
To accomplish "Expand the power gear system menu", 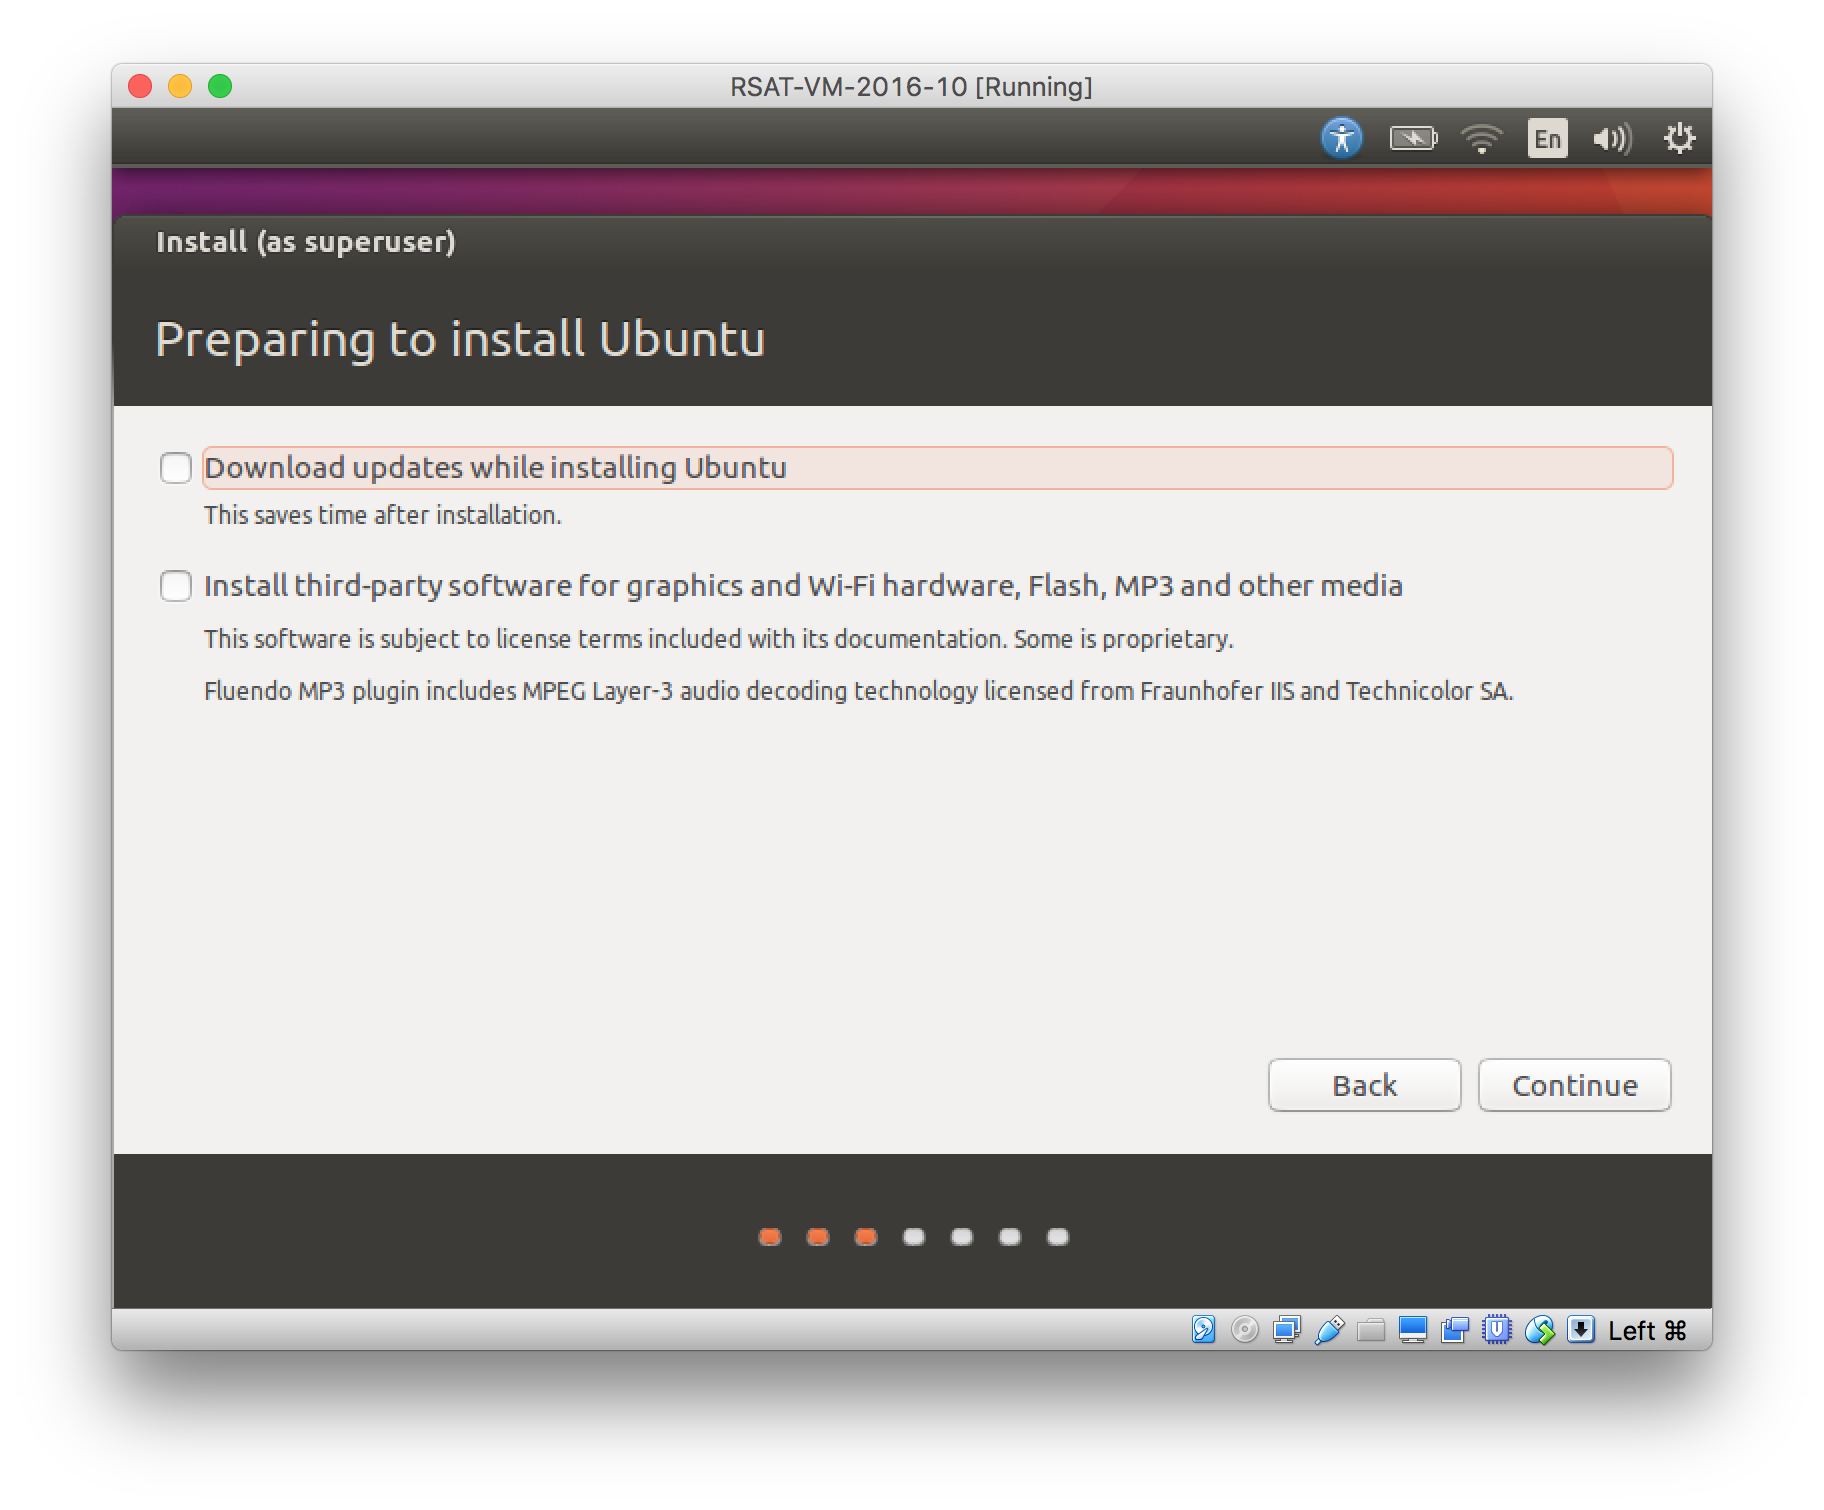I will pyautogui.click(x=1679, y=138).
